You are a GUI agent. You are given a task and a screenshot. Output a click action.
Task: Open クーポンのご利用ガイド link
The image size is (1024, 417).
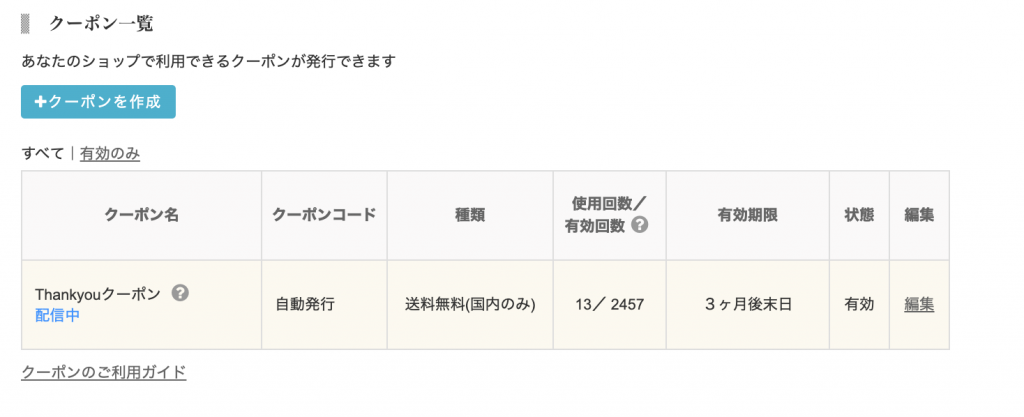coord(104,373)
